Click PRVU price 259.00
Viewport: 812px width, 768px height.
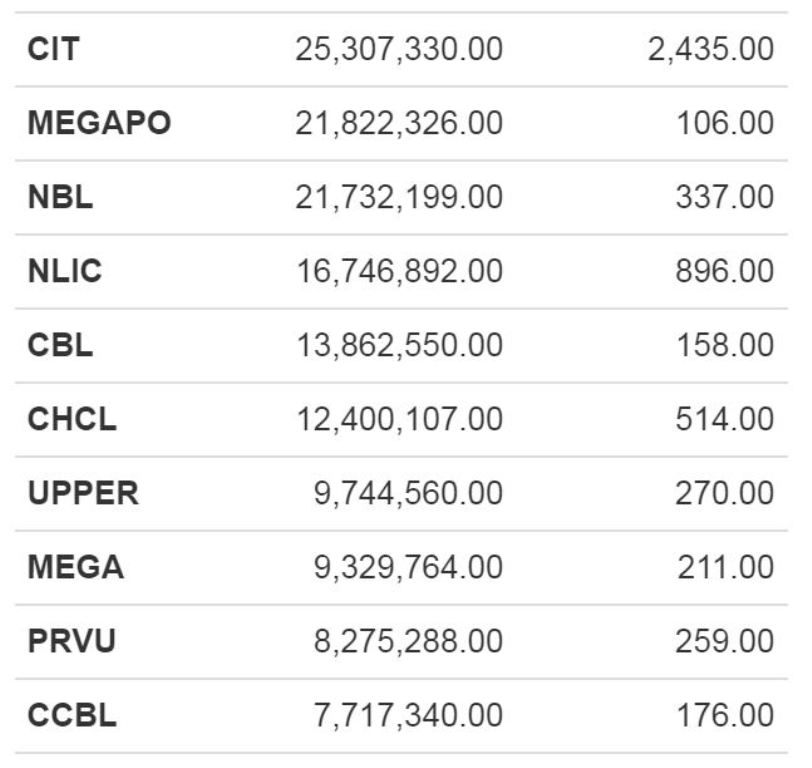pyautogui.click(x=724, y=641)
